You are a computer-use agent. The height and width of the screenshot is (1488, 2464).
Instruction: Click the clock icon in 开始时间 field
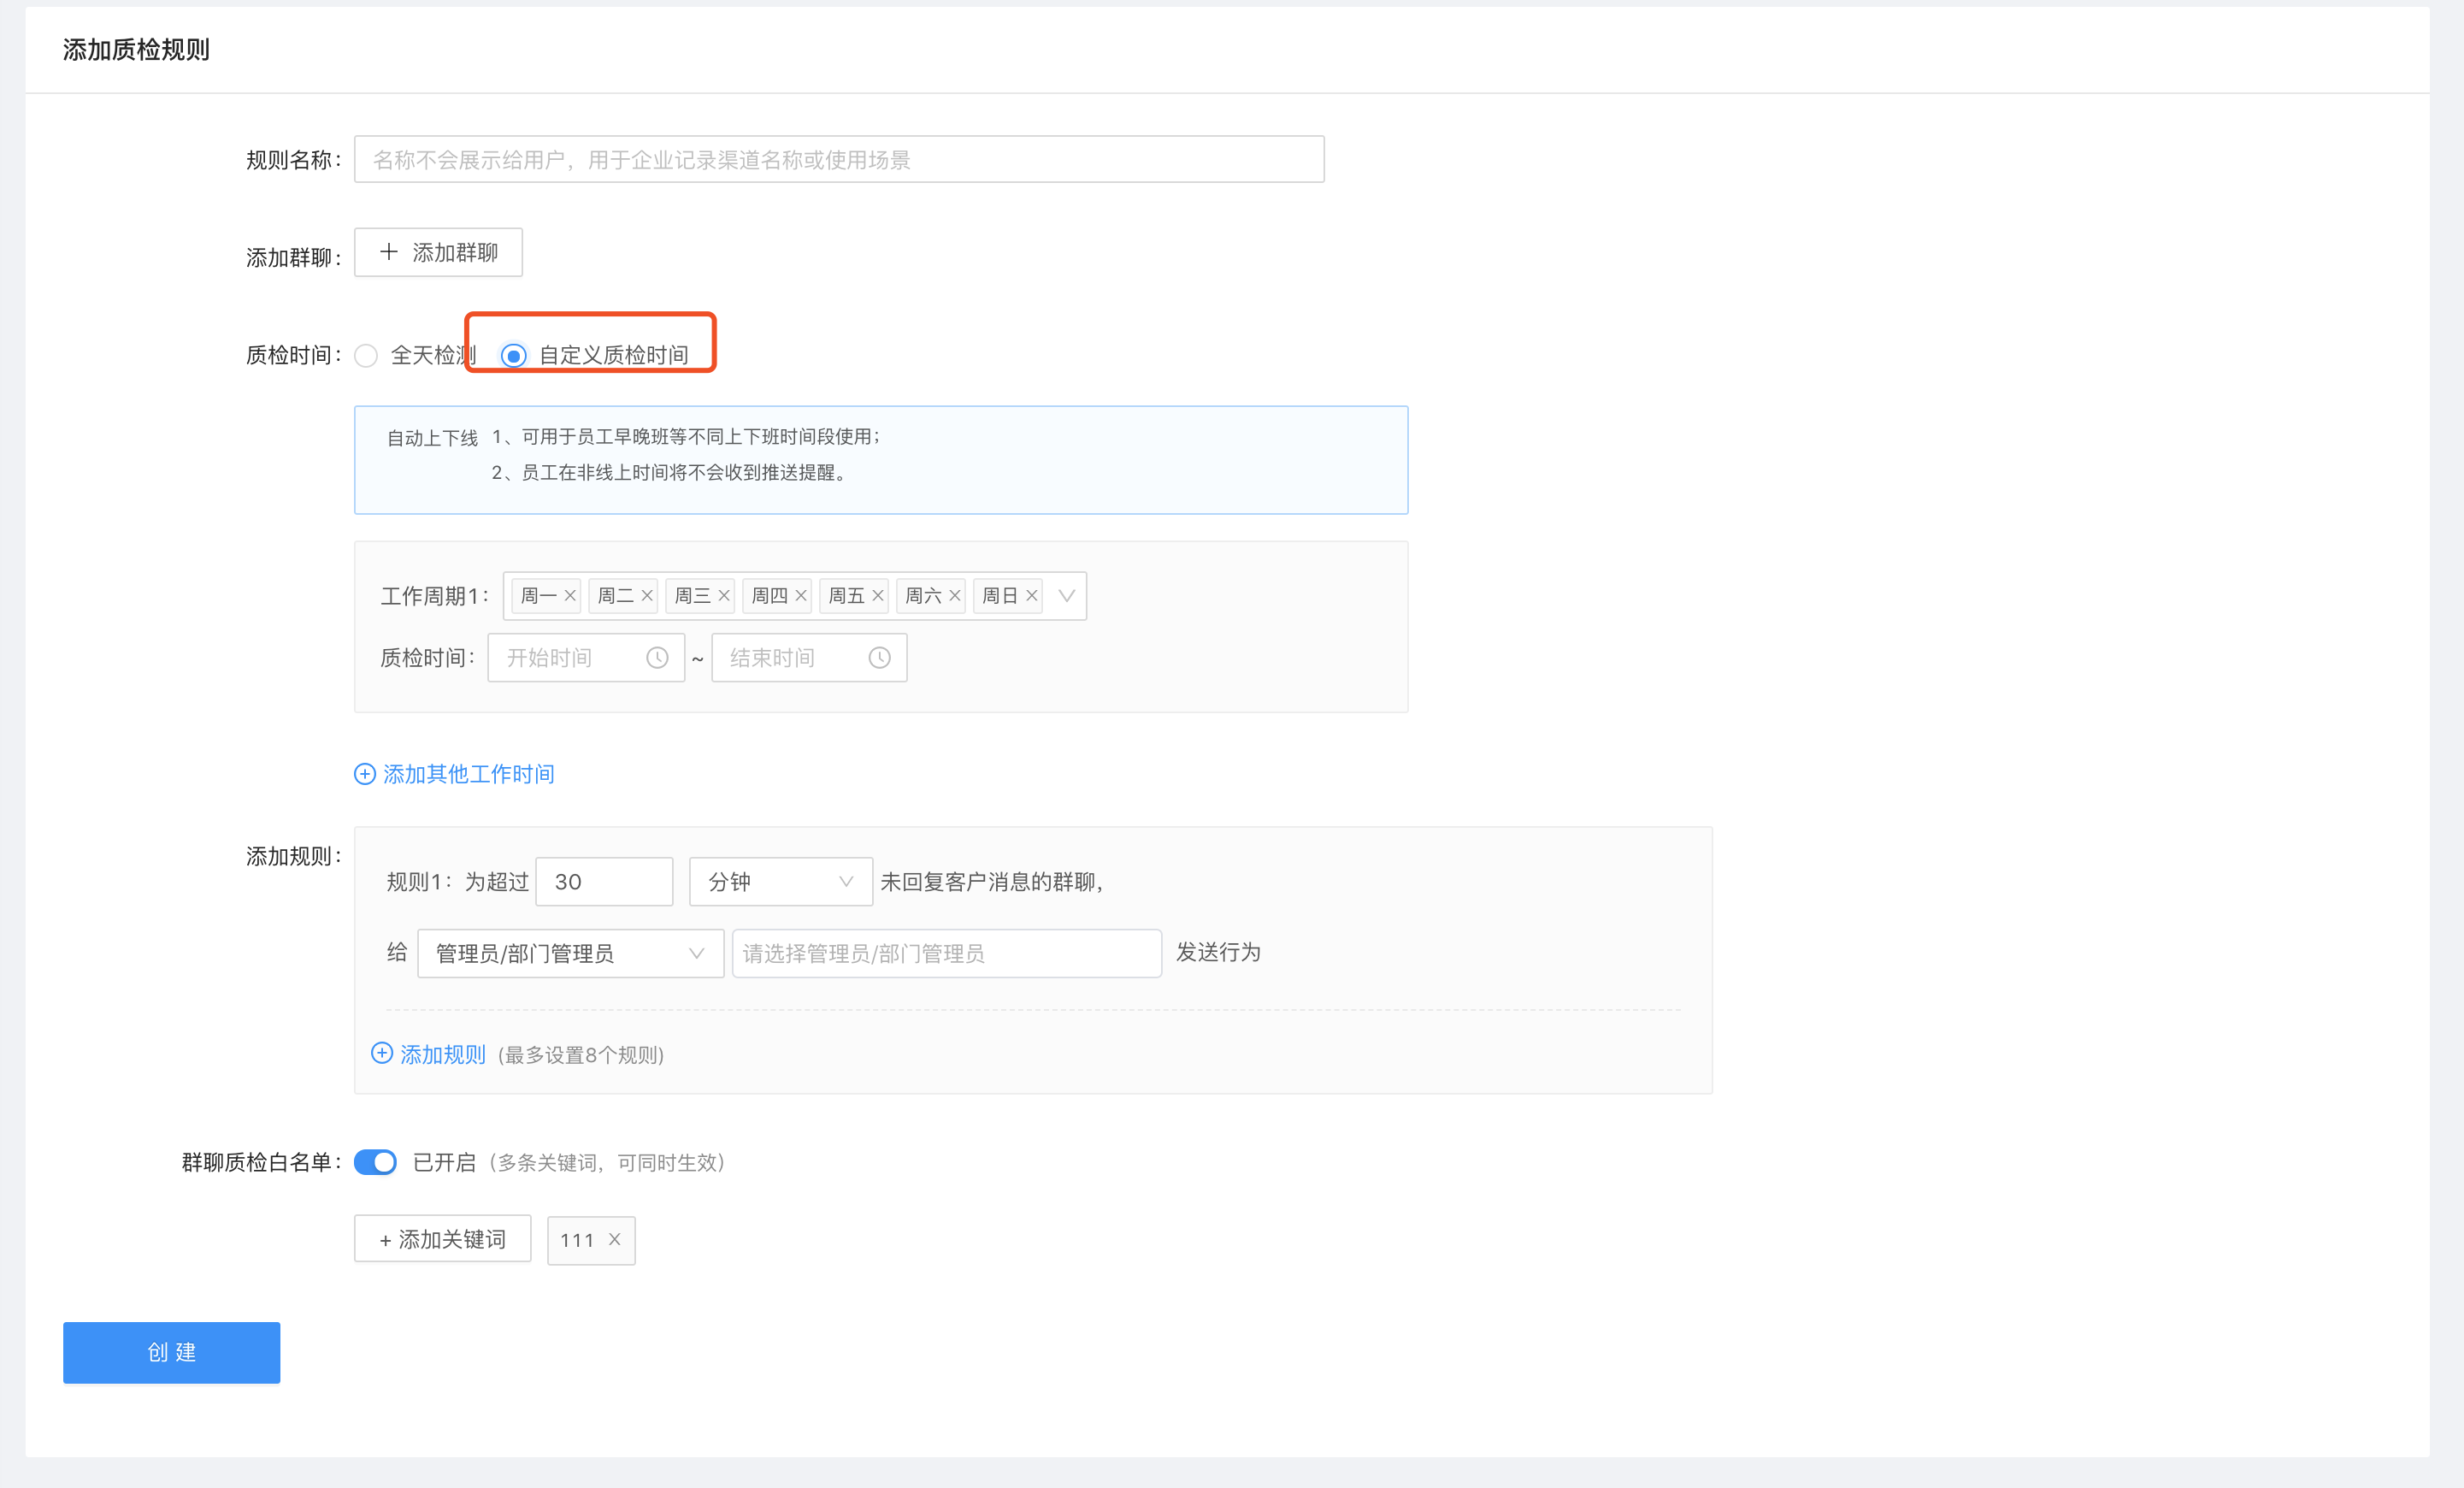(657, 658)
